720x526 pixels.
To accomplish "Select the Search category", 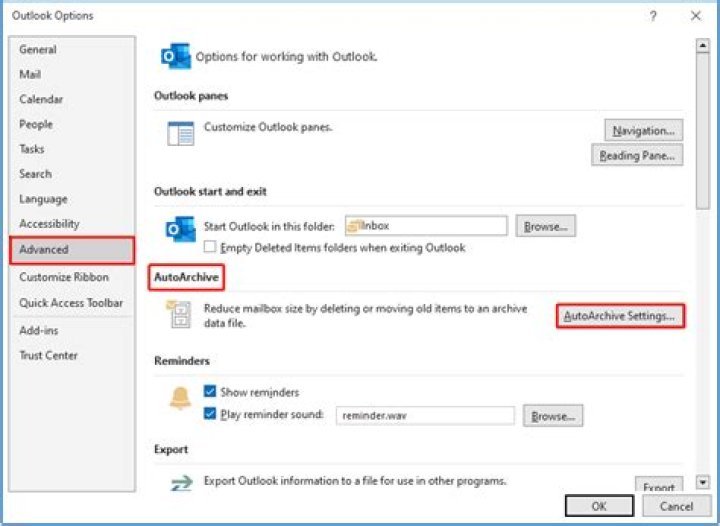I will click(72, 174).
